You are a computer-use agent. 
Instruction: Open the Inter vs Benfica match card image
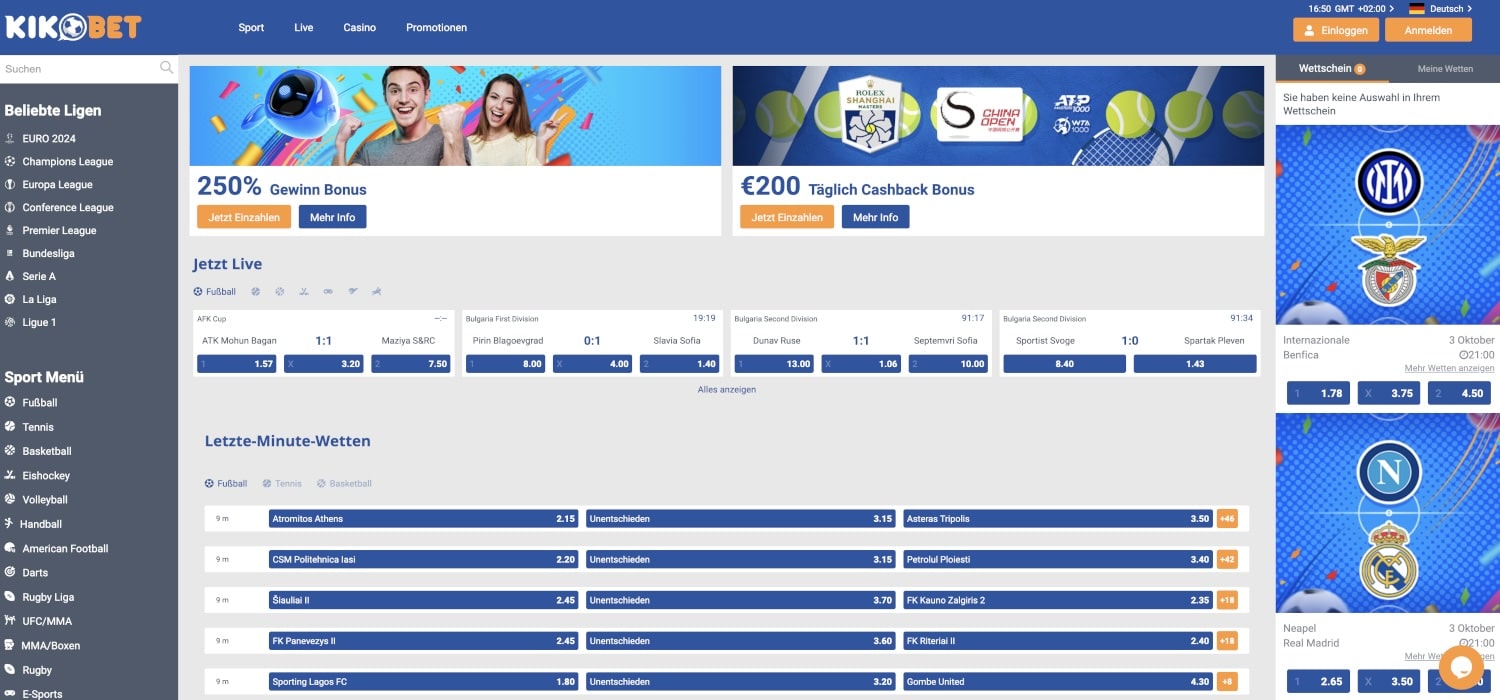[1388, 225]
